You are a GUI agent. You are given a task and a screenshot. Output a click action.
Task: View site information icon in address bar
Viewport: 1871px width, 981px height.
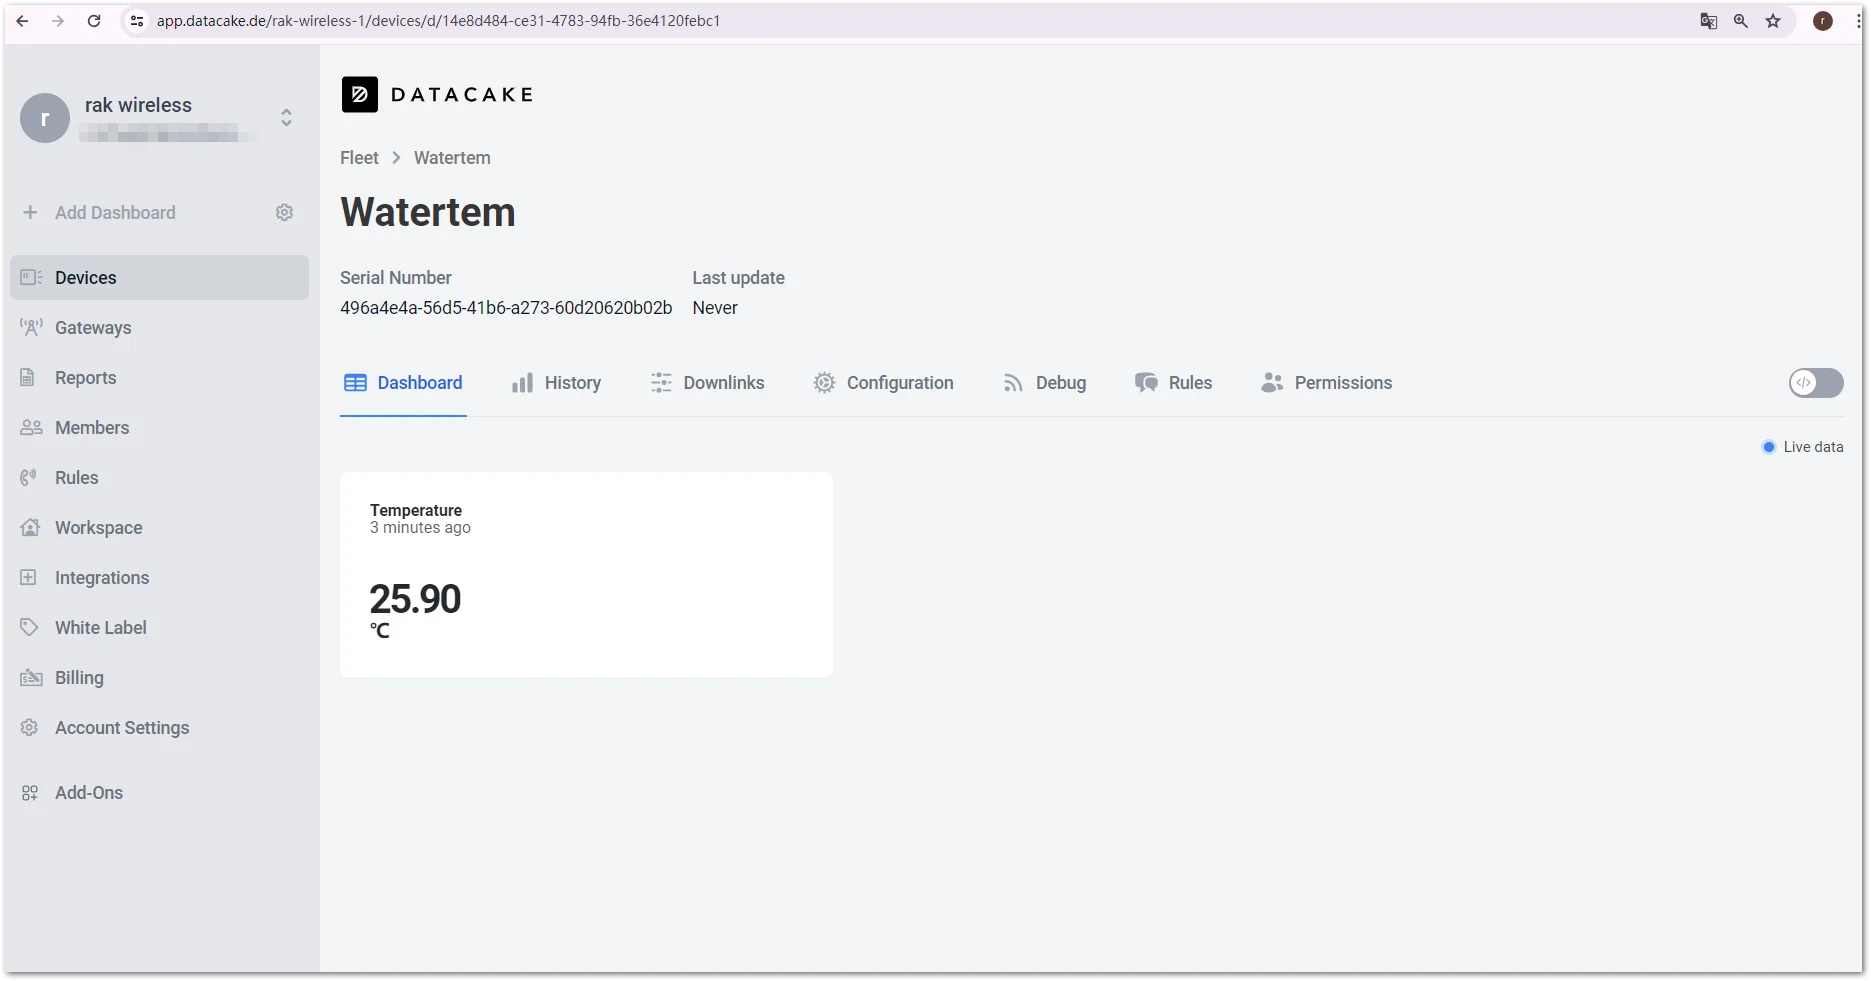click(137, 21)
